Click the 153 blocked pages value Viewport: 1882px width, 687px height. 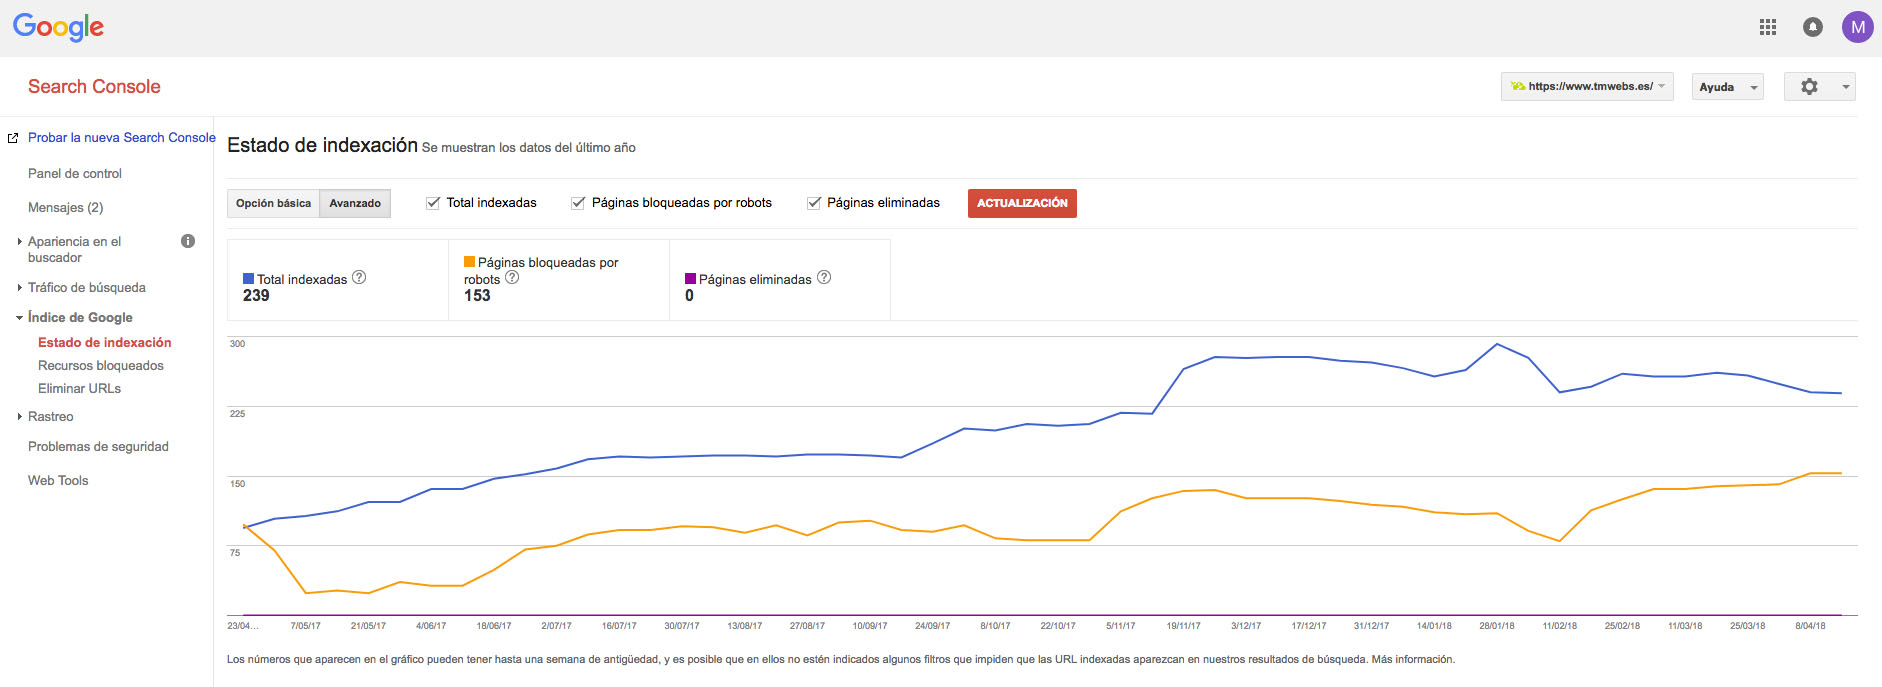click(x=477, y=295)
